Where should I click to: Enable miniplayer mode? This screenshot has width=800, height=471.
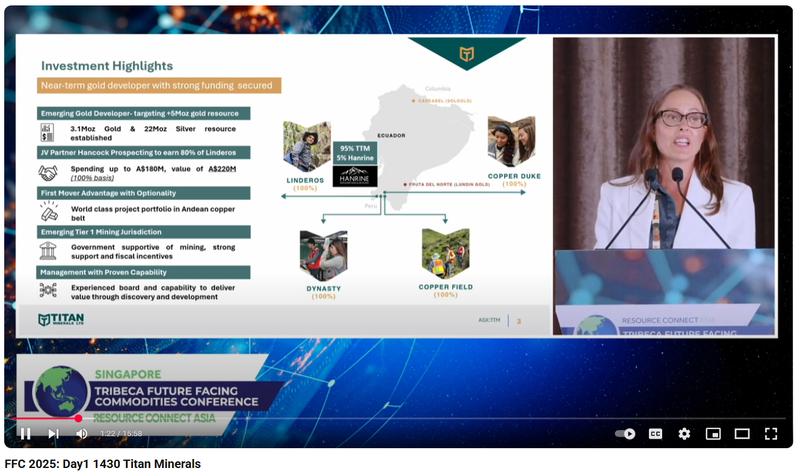click(x=713, y=434)
